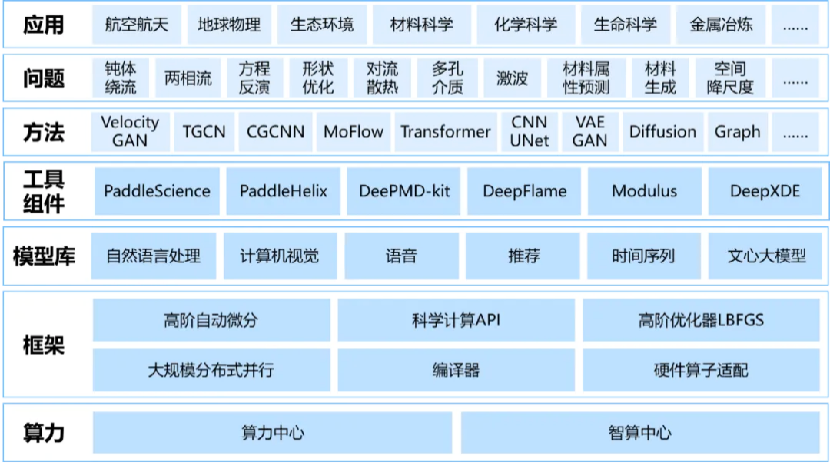Select the 语音 box
Screen dimensions: 832x466
point(402,256)
